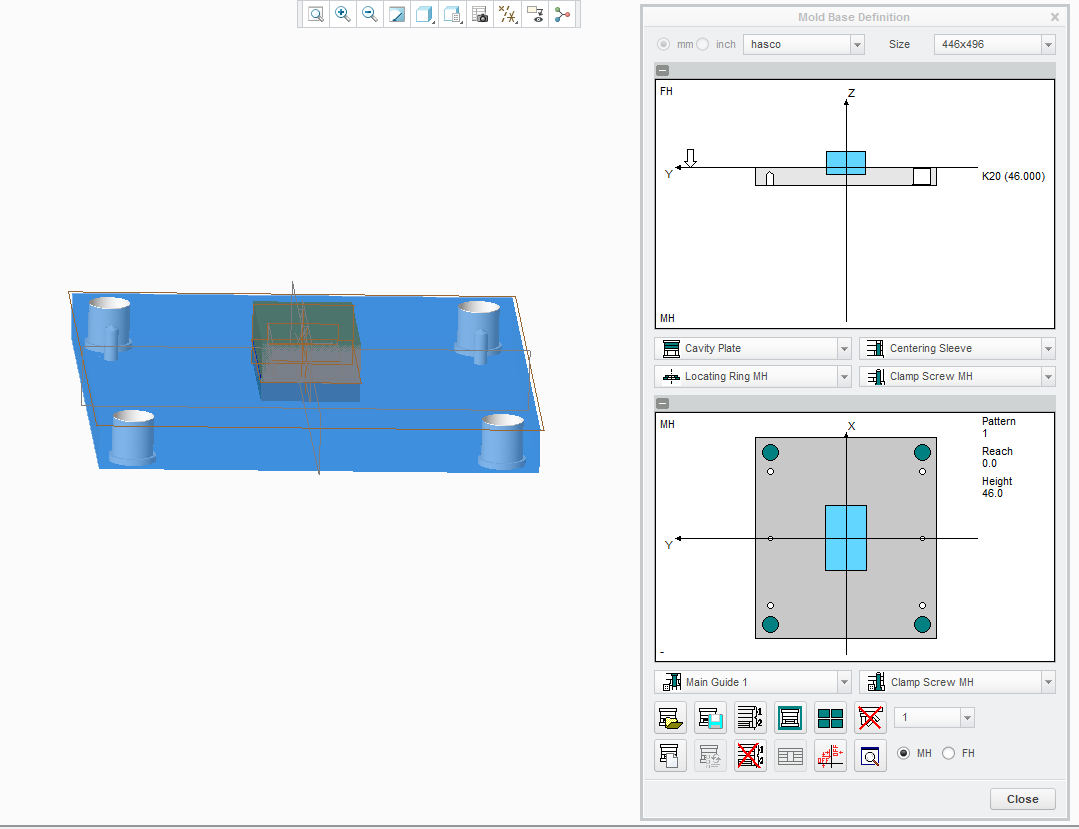
Task: Click the Zoom Out toolbar icon
Action: click(x=370, y=14)
